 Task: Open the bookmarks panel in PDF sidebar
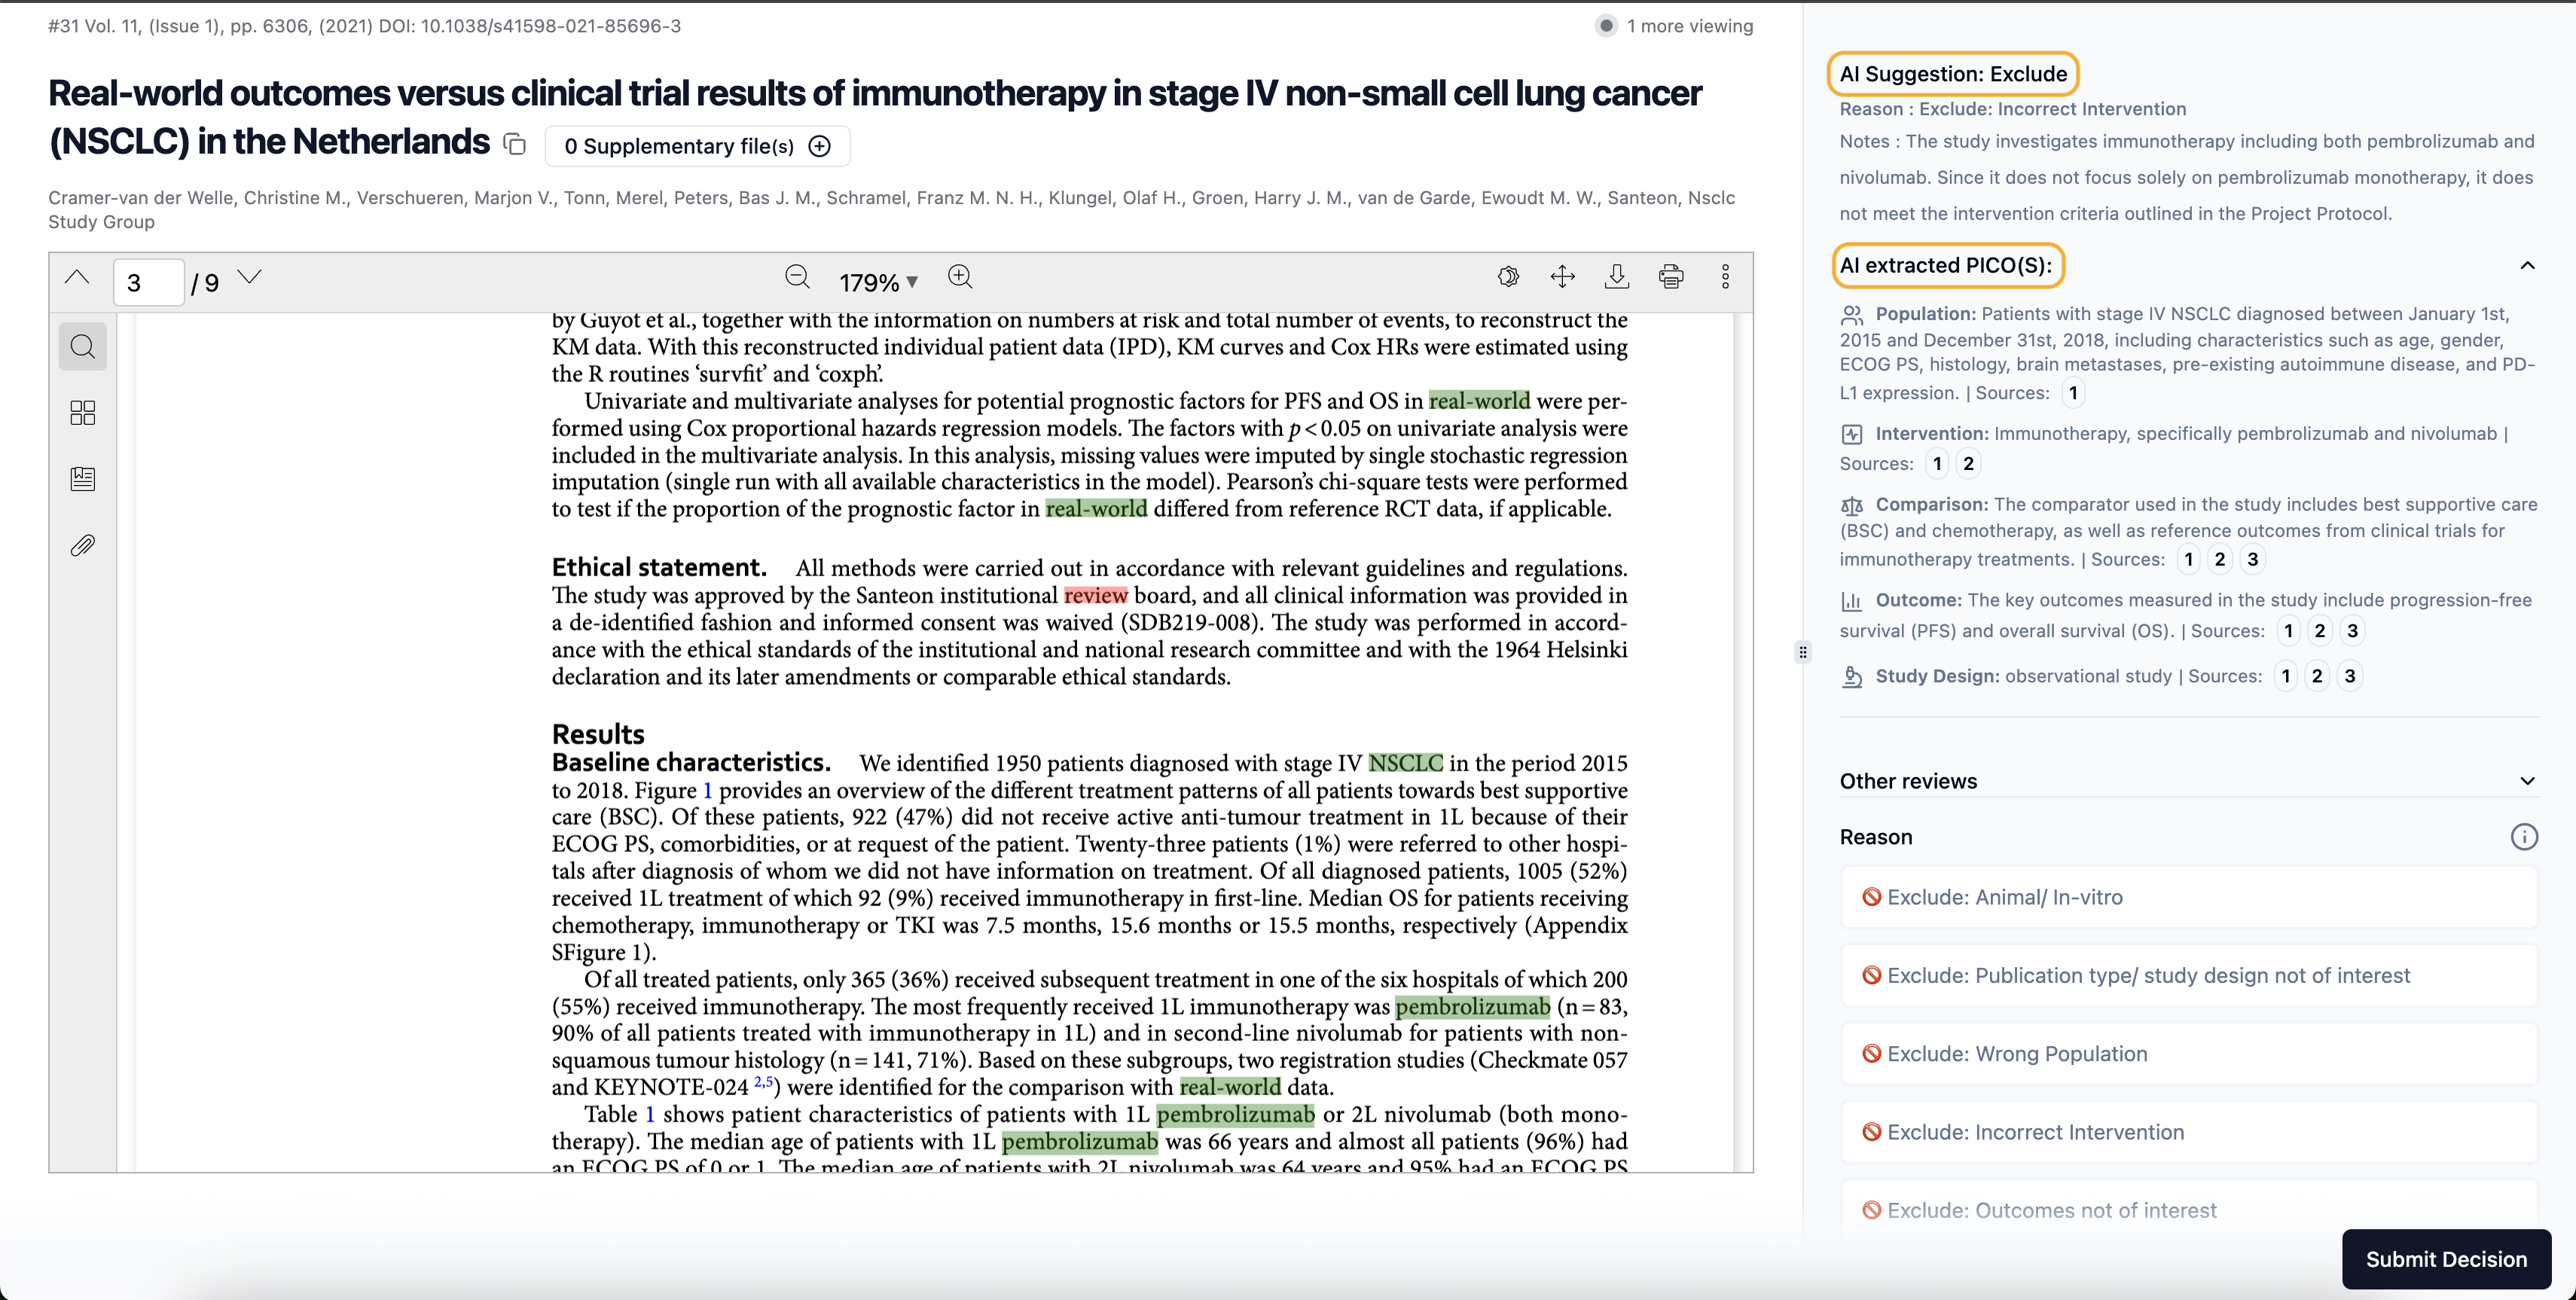(x=83, y=479)
